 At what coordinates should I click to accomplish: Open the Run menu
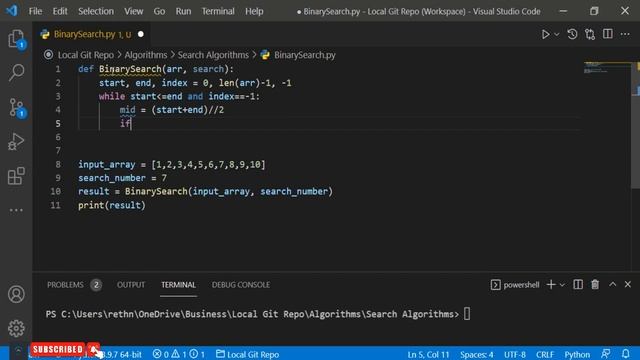pyautogui.click(x=183, y=11)
